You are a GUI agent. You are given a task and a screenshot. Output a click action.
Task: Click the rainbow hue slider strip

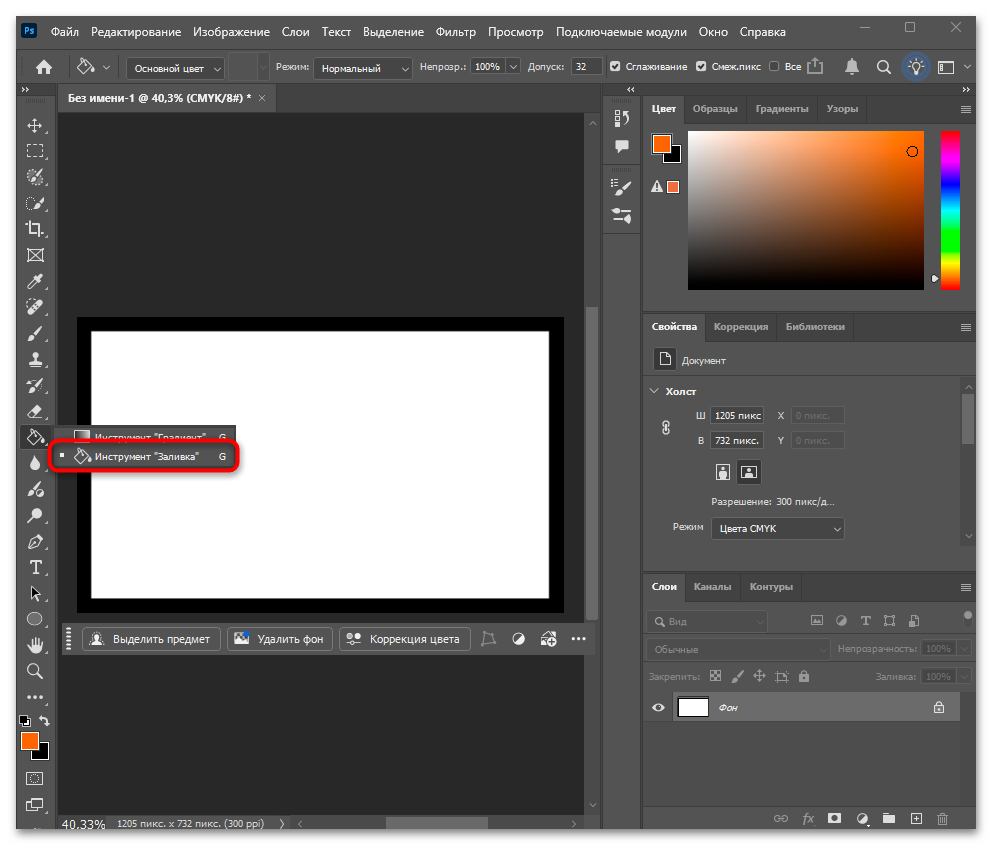click(950, 211)
